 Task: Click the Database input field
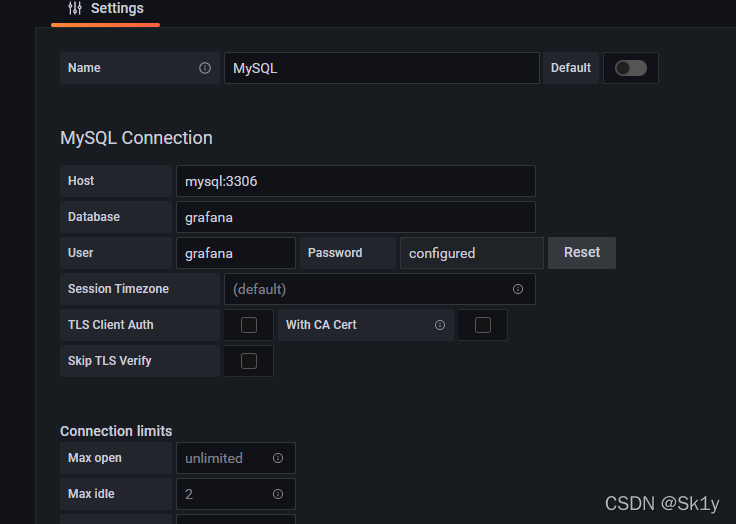355,217
